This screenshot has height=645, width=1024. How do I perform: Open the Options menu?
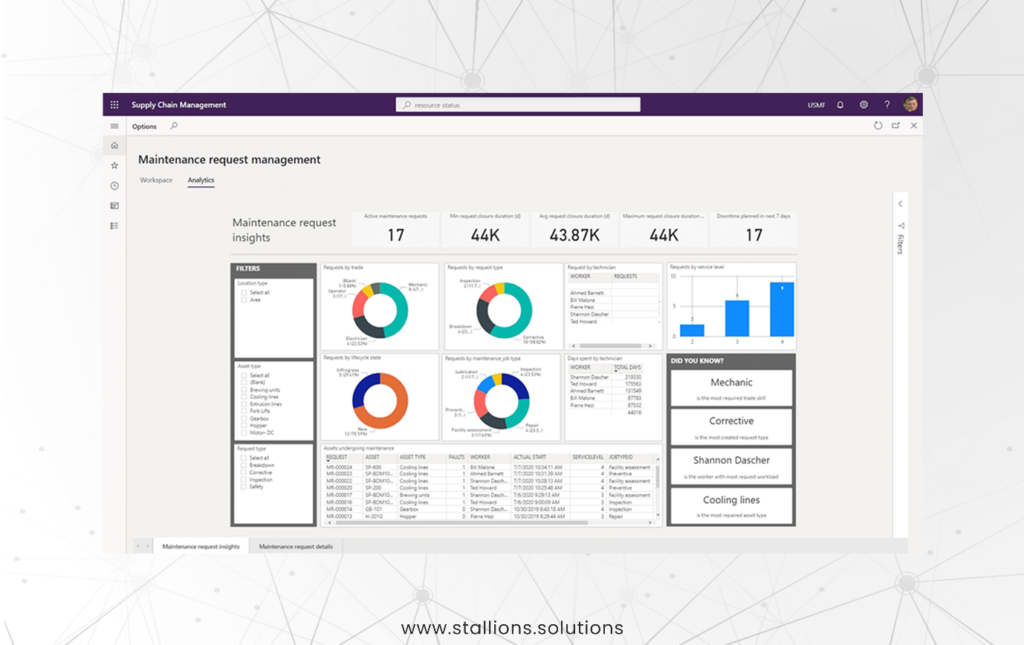click(144, 127)
